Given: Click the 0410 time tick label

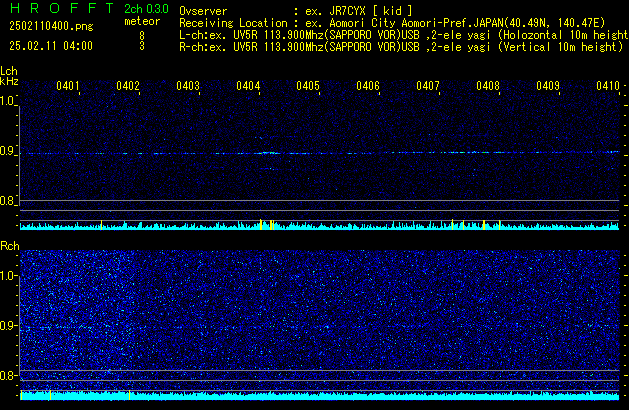Looking at the screenshot, I should pos(608,86).
